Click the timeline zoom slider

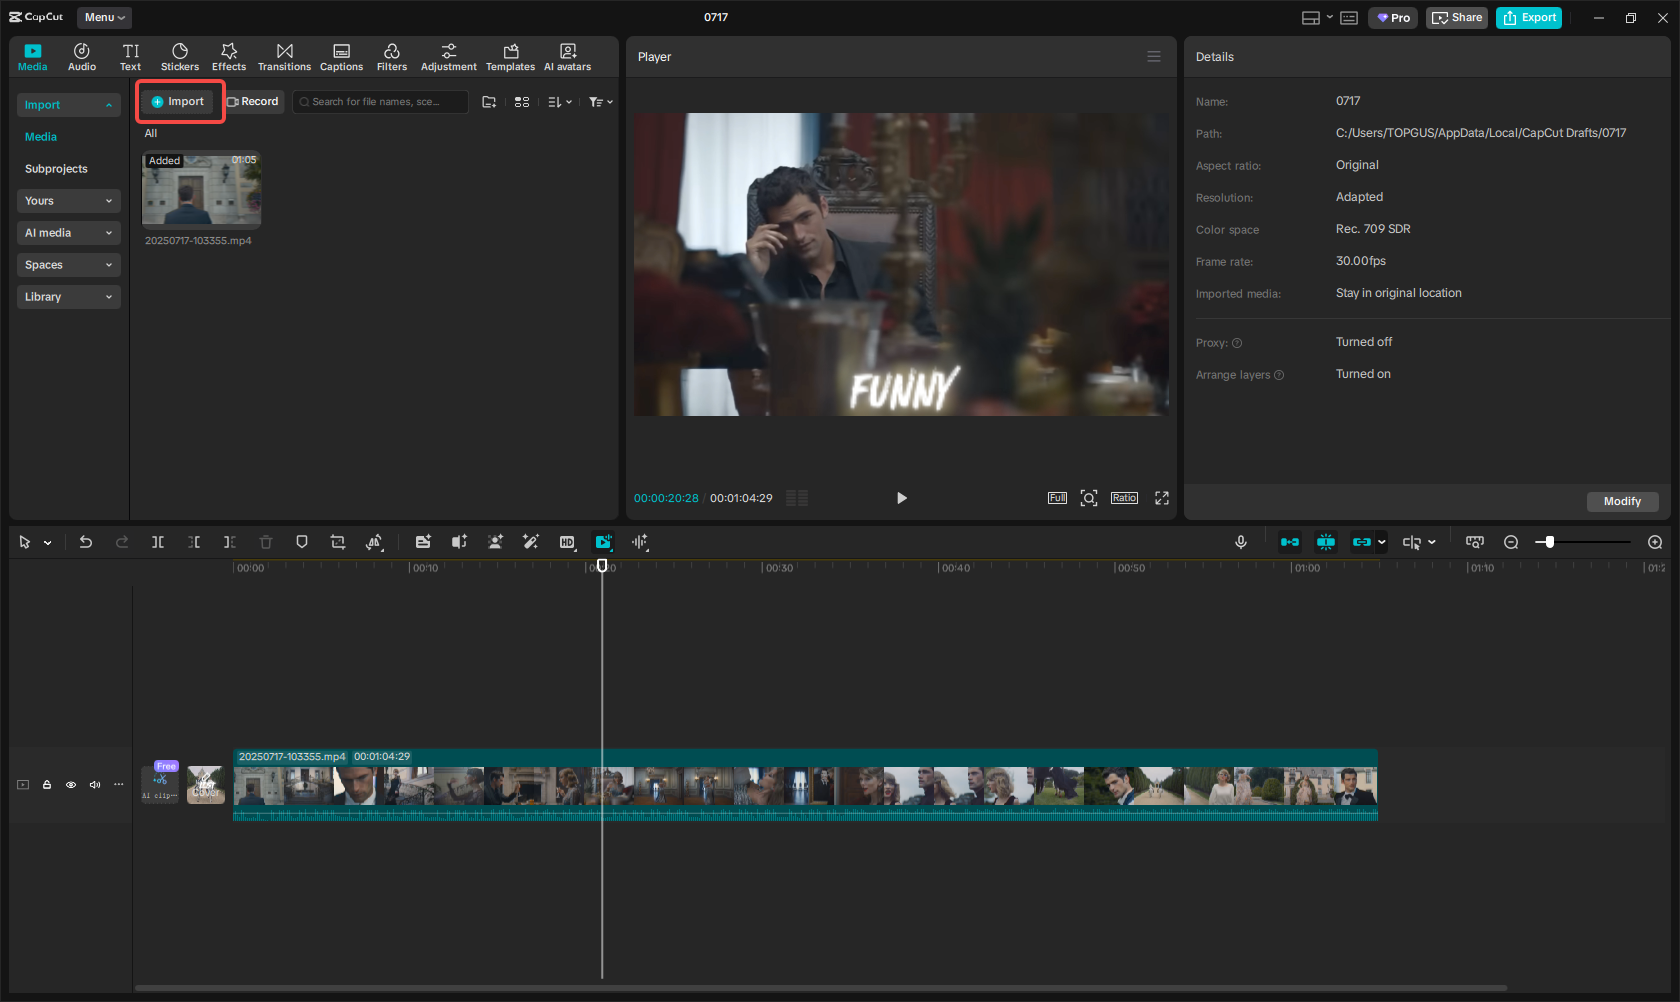click(1550, 542)
